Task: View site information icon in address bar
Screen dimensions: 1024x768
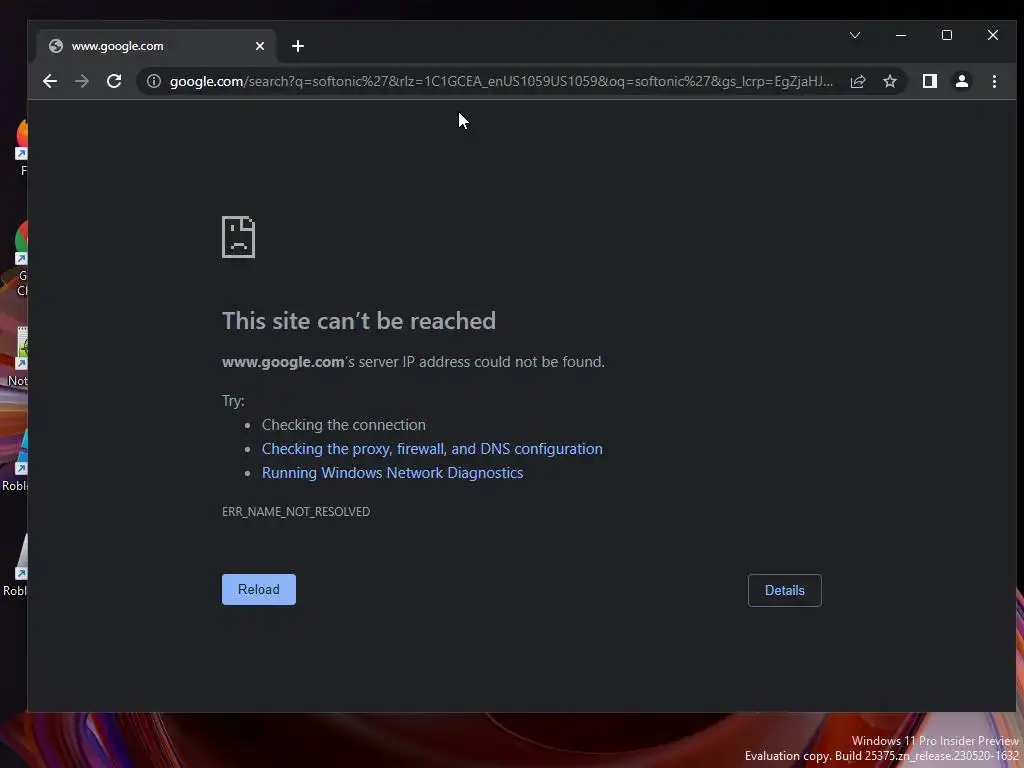Action: coord(153,81)
